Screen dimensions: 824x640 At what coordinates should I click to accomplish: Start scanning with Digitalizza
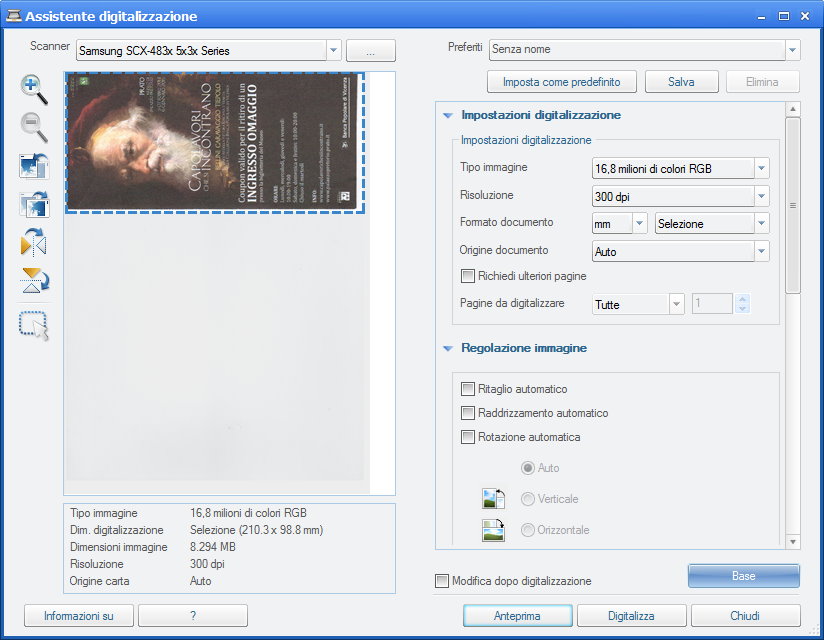[x=632, y=615]
